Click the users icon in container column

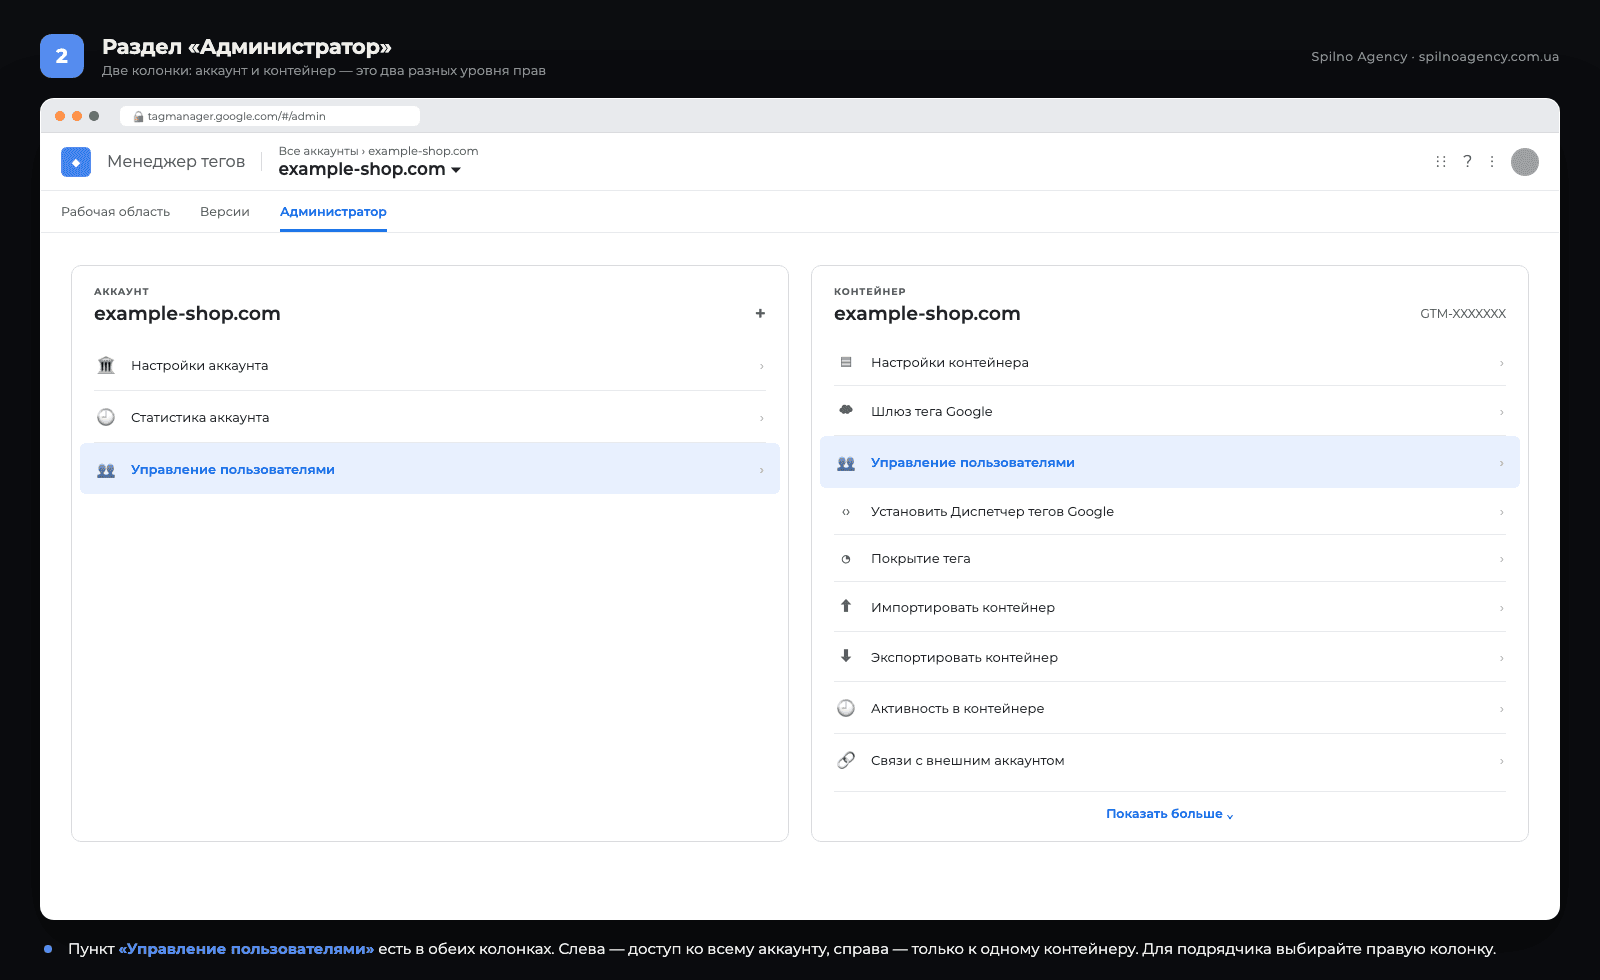click(846, 463)
